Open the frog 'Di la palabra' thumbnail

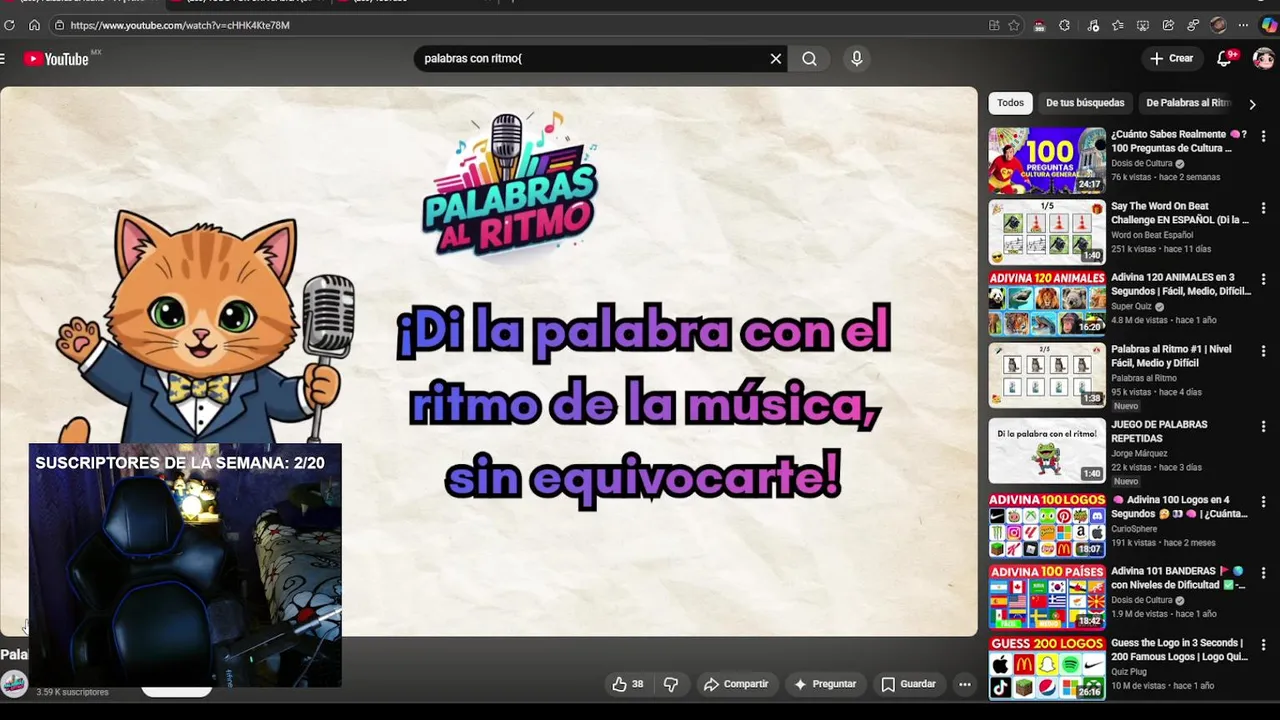tap(1047, 451)
